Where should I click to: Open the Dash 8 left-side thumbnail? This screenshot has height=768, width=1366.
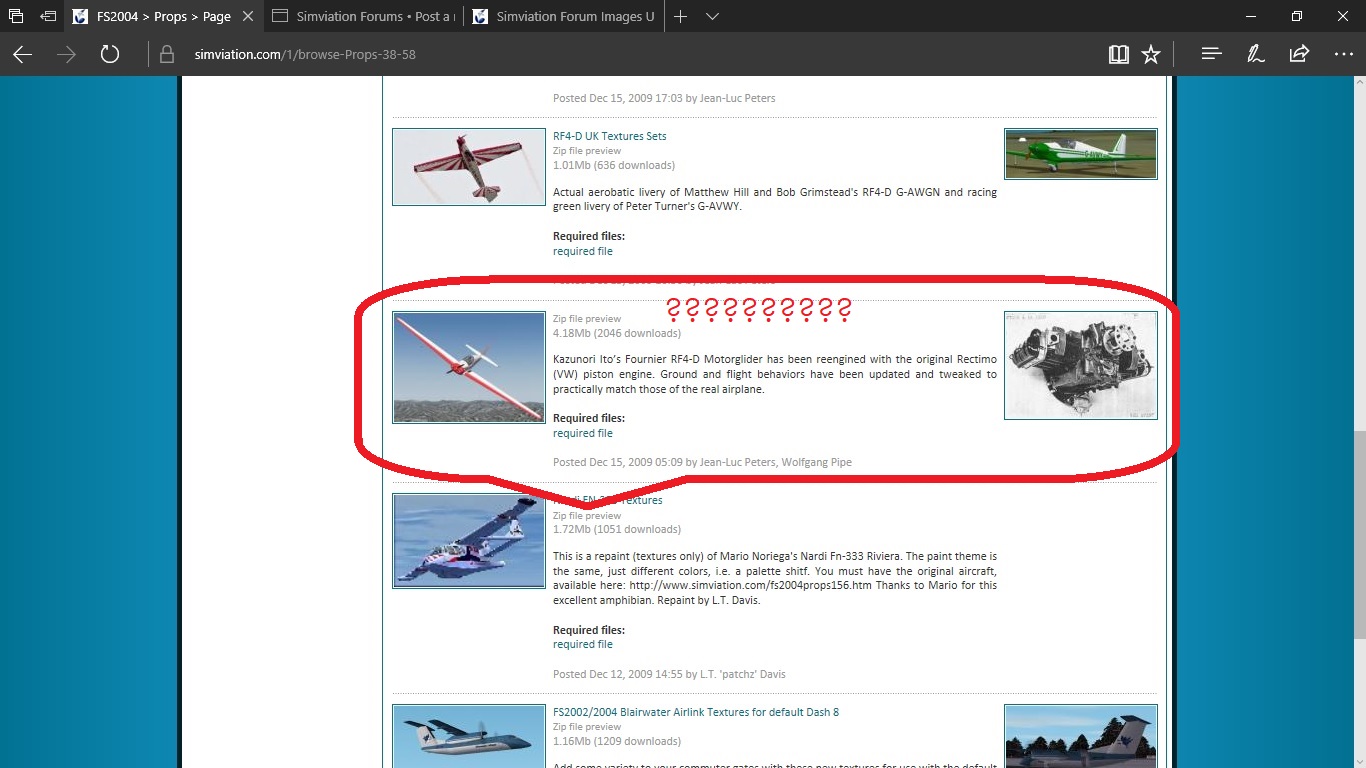pos(469,736)
